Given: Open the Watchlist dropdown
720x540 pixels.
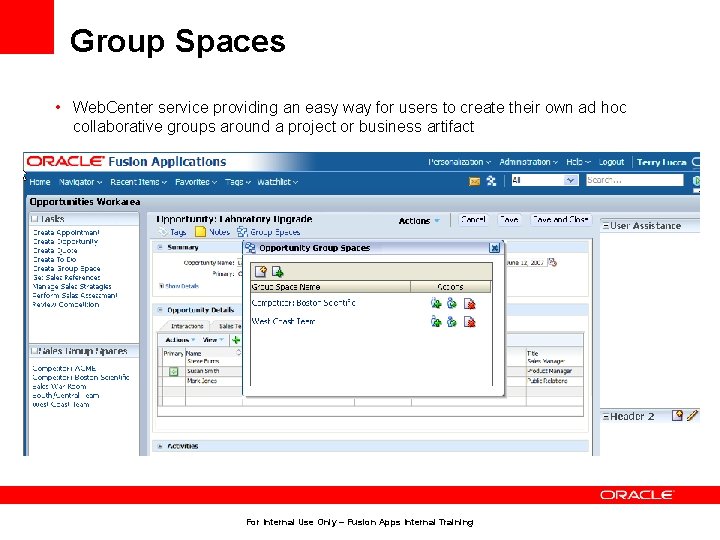Looking at the screenshot, I should (278, 182).
